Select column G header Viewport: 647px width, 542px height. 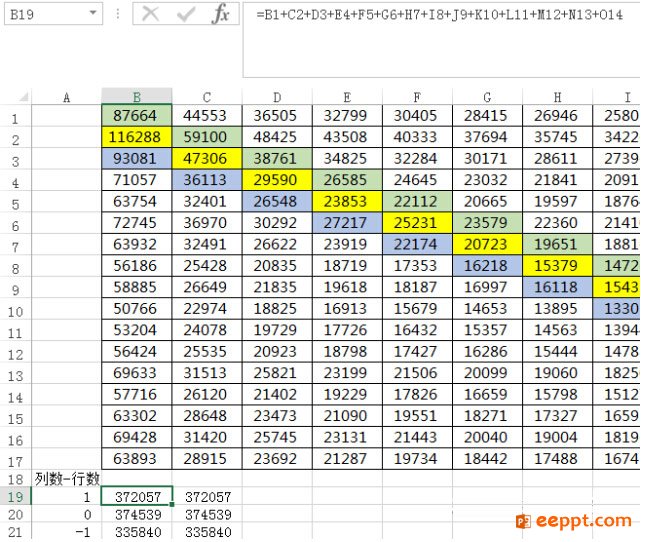pos(487,97)
